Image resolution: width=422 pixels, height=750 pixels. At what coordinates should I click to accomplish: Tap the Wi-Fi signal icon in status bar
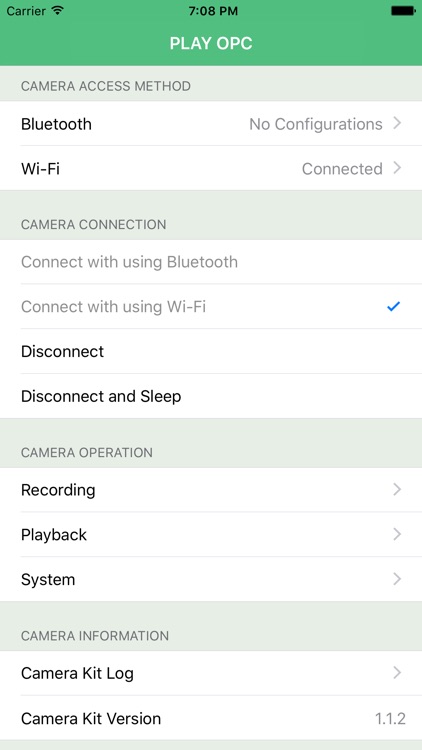[57, 11]
